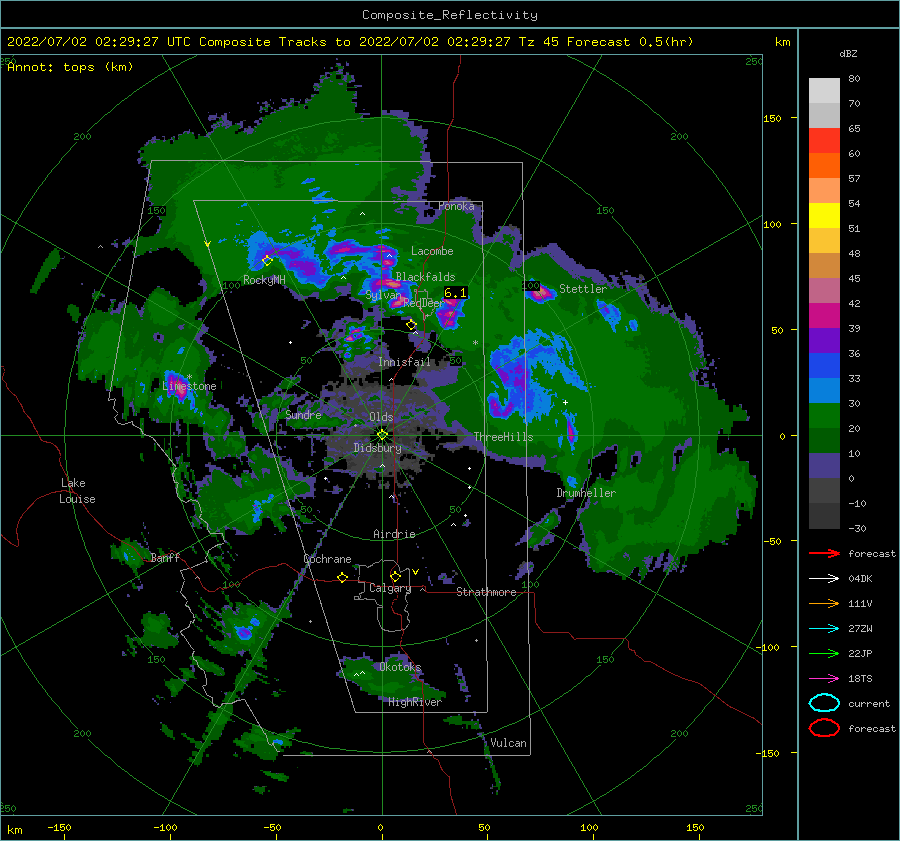Click the red forecast ellipse icon
This screenshot has height=841, width=900.
(824, 728)
